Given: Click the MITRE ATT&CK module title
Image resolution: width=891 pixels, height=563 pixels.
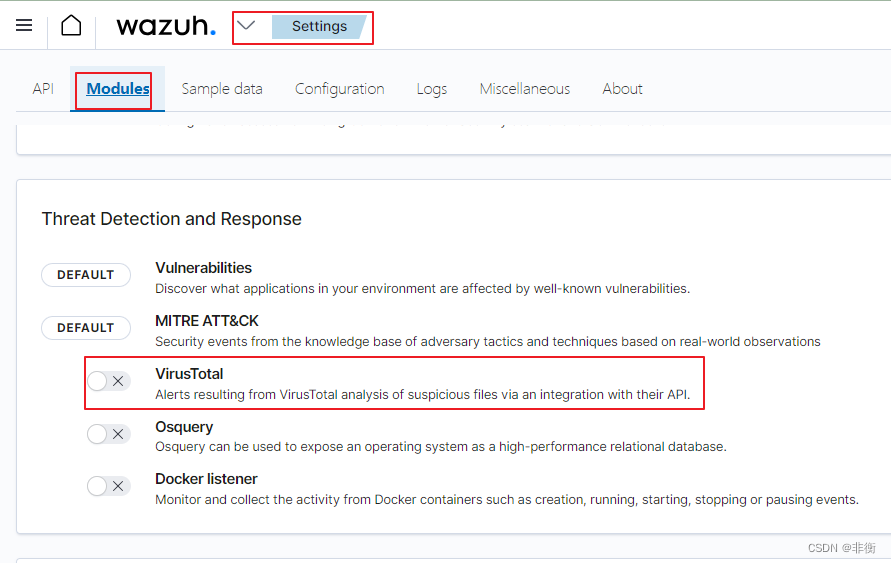Looking at the screenshot, I should (x=207, y=321).
